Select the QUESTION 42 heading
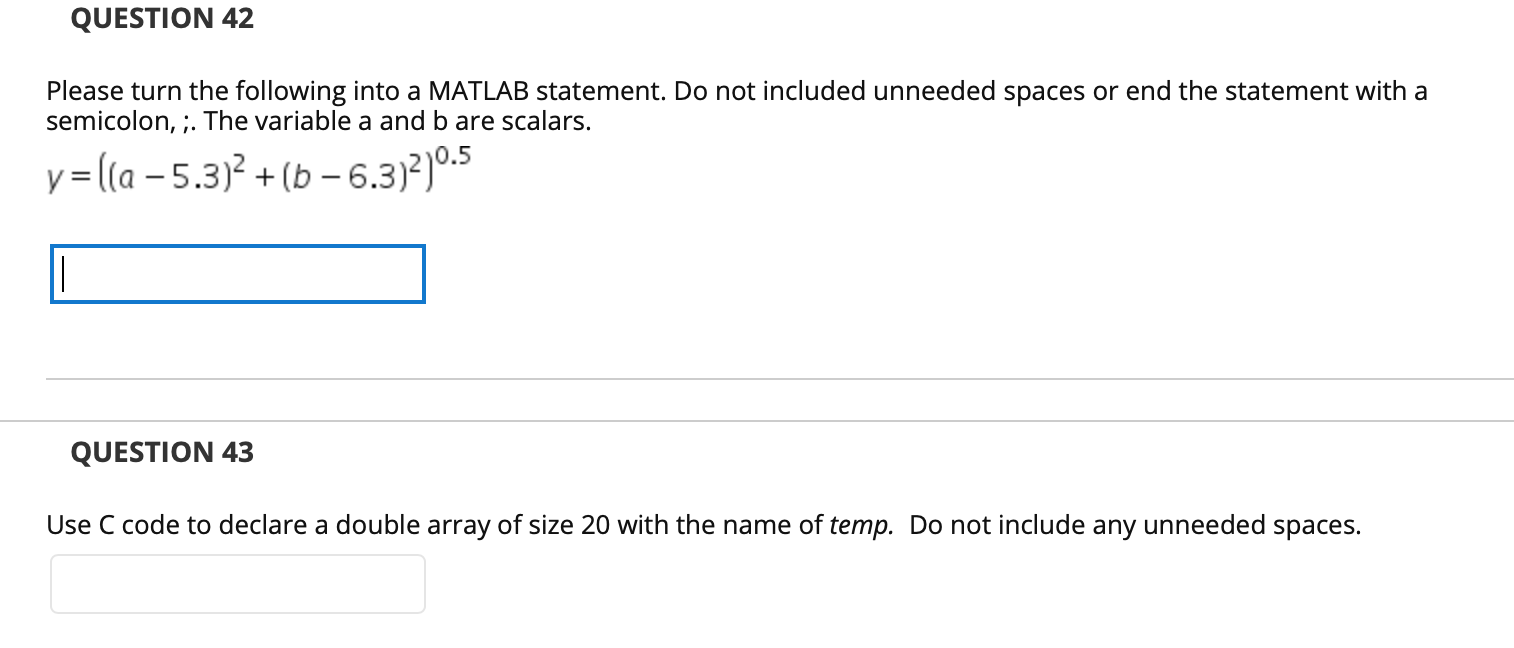This screenshot has height=648, width=1514. (161, 18)
